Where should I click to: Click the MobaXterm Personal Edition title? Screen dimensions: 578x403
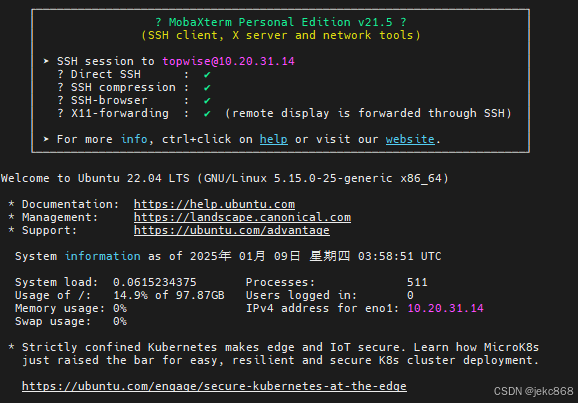coord(281,22)
